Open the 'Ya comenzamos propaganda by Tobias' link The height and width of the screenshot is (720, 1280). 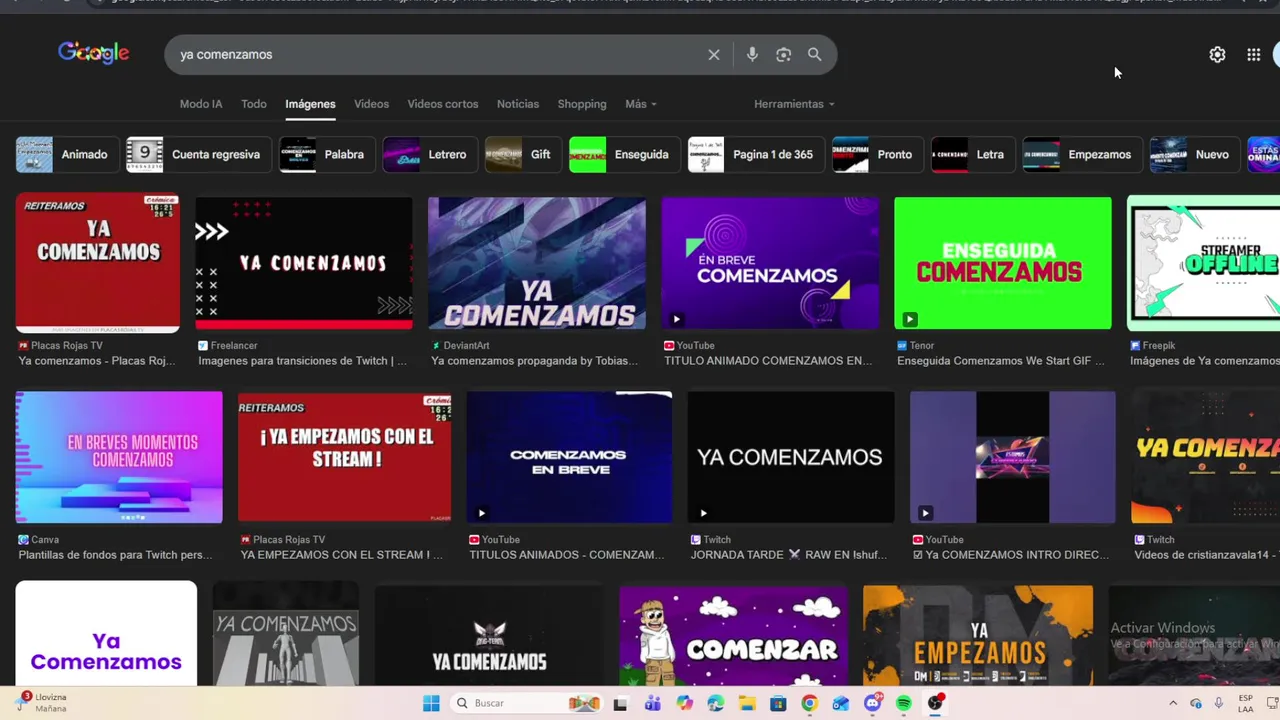coord(534,361)
